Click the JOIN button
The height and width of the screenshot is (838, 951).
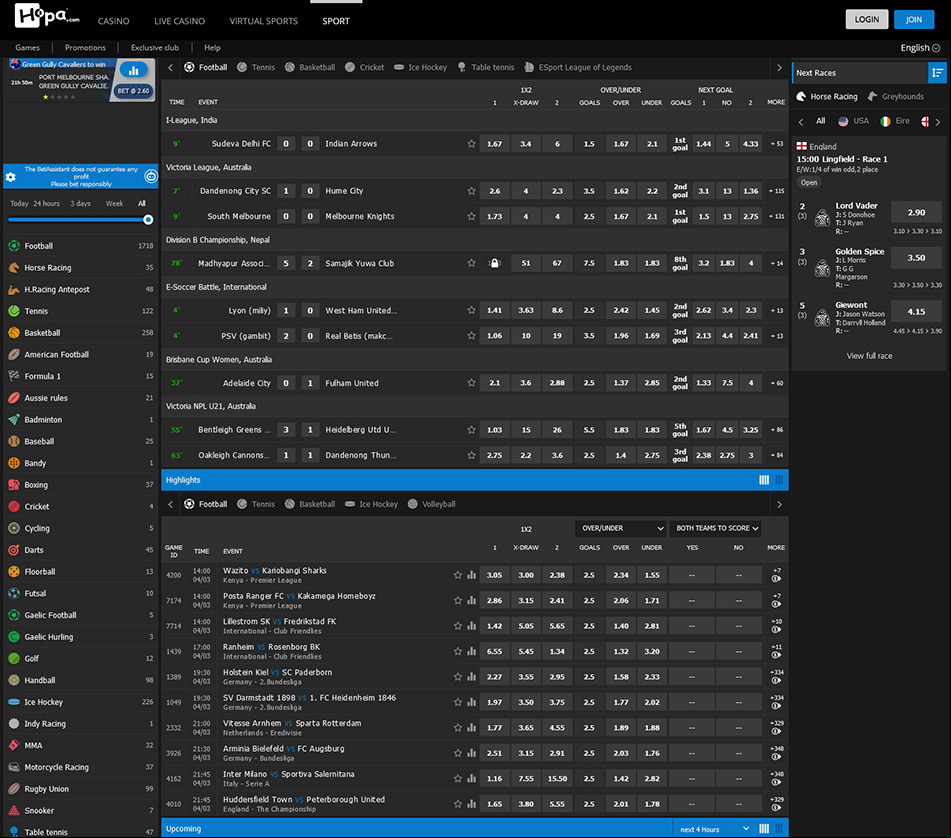914,19
